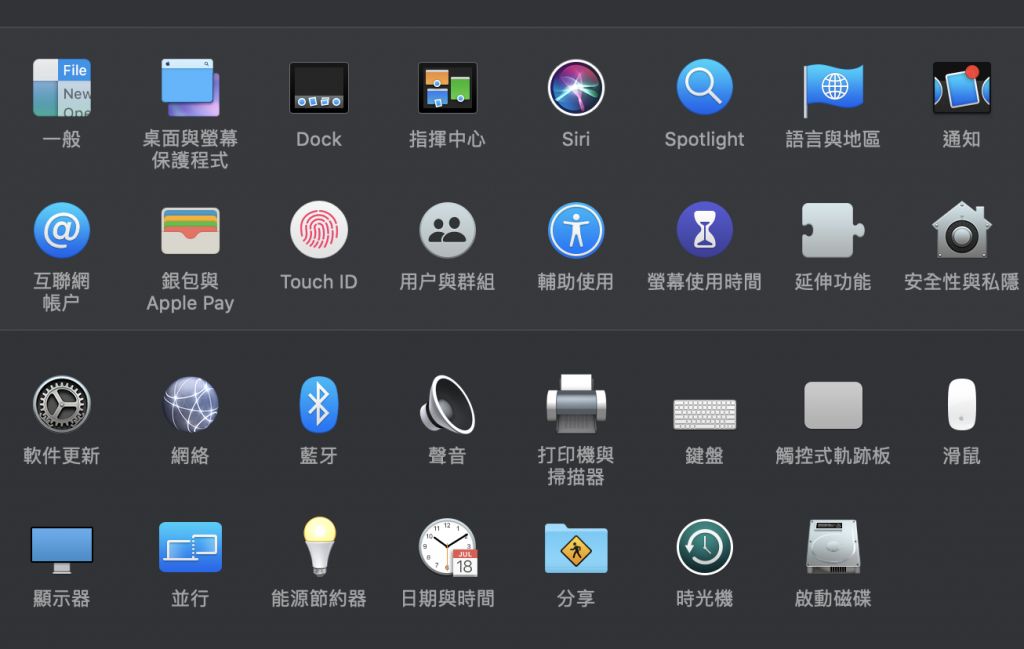Open 延伸功能 puzzle piece icon
This screenshot has width=1024, height=649.
833,230
